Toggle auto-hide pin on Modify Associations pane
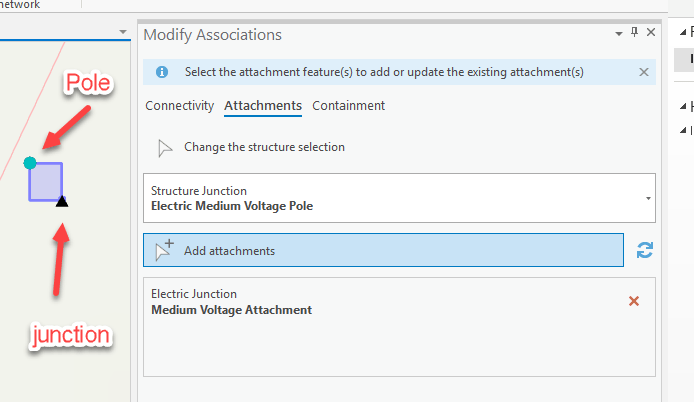The width and height of the screenshot is (694, 402). [x=634, y=33]
